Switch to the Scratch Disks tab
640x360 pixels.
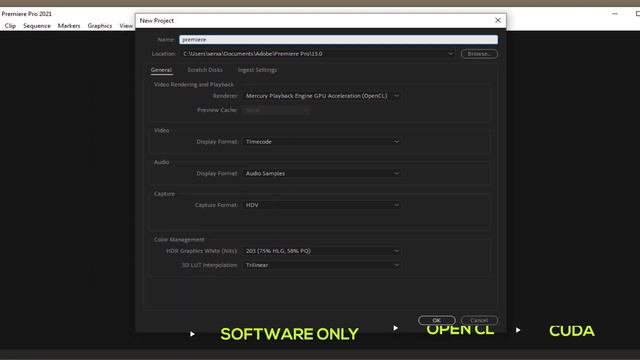(205, 70)
